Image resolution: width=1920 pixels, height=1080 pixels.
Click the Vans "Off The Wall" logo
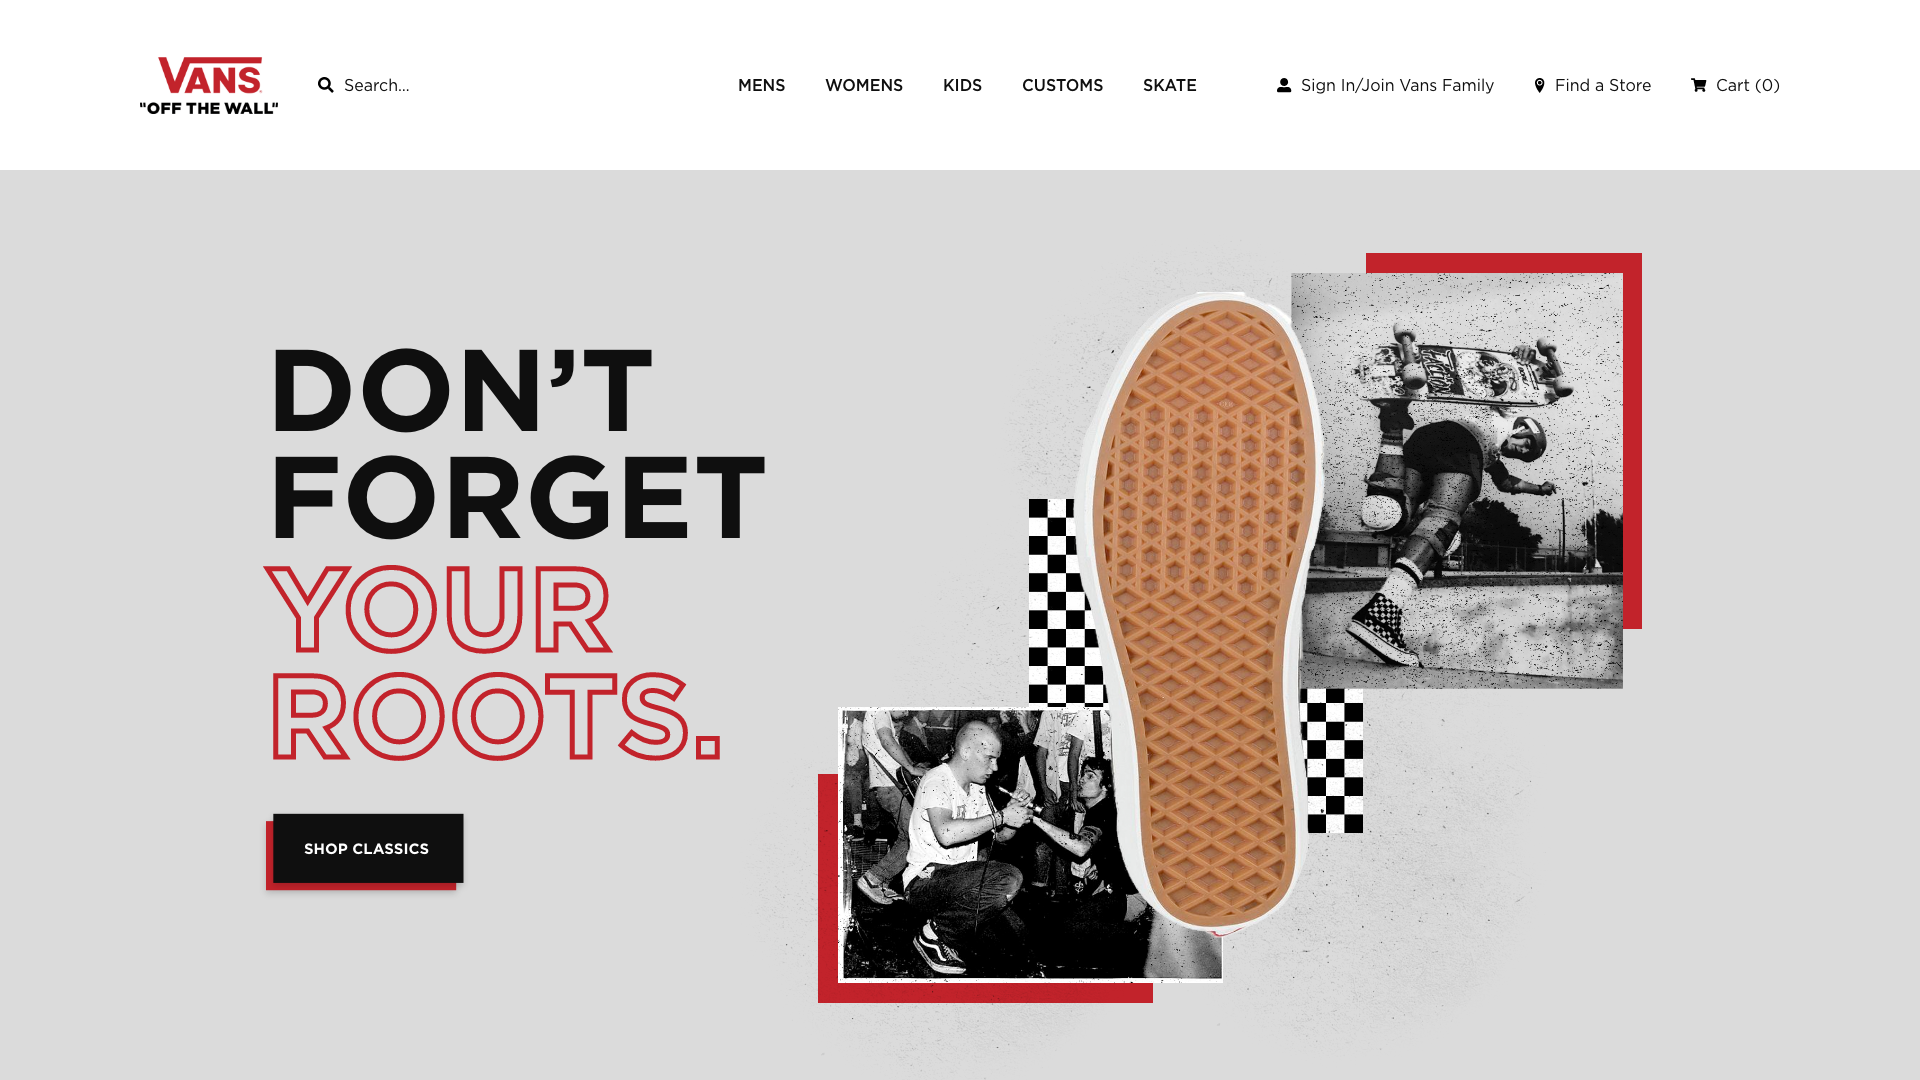pos(209,85)
